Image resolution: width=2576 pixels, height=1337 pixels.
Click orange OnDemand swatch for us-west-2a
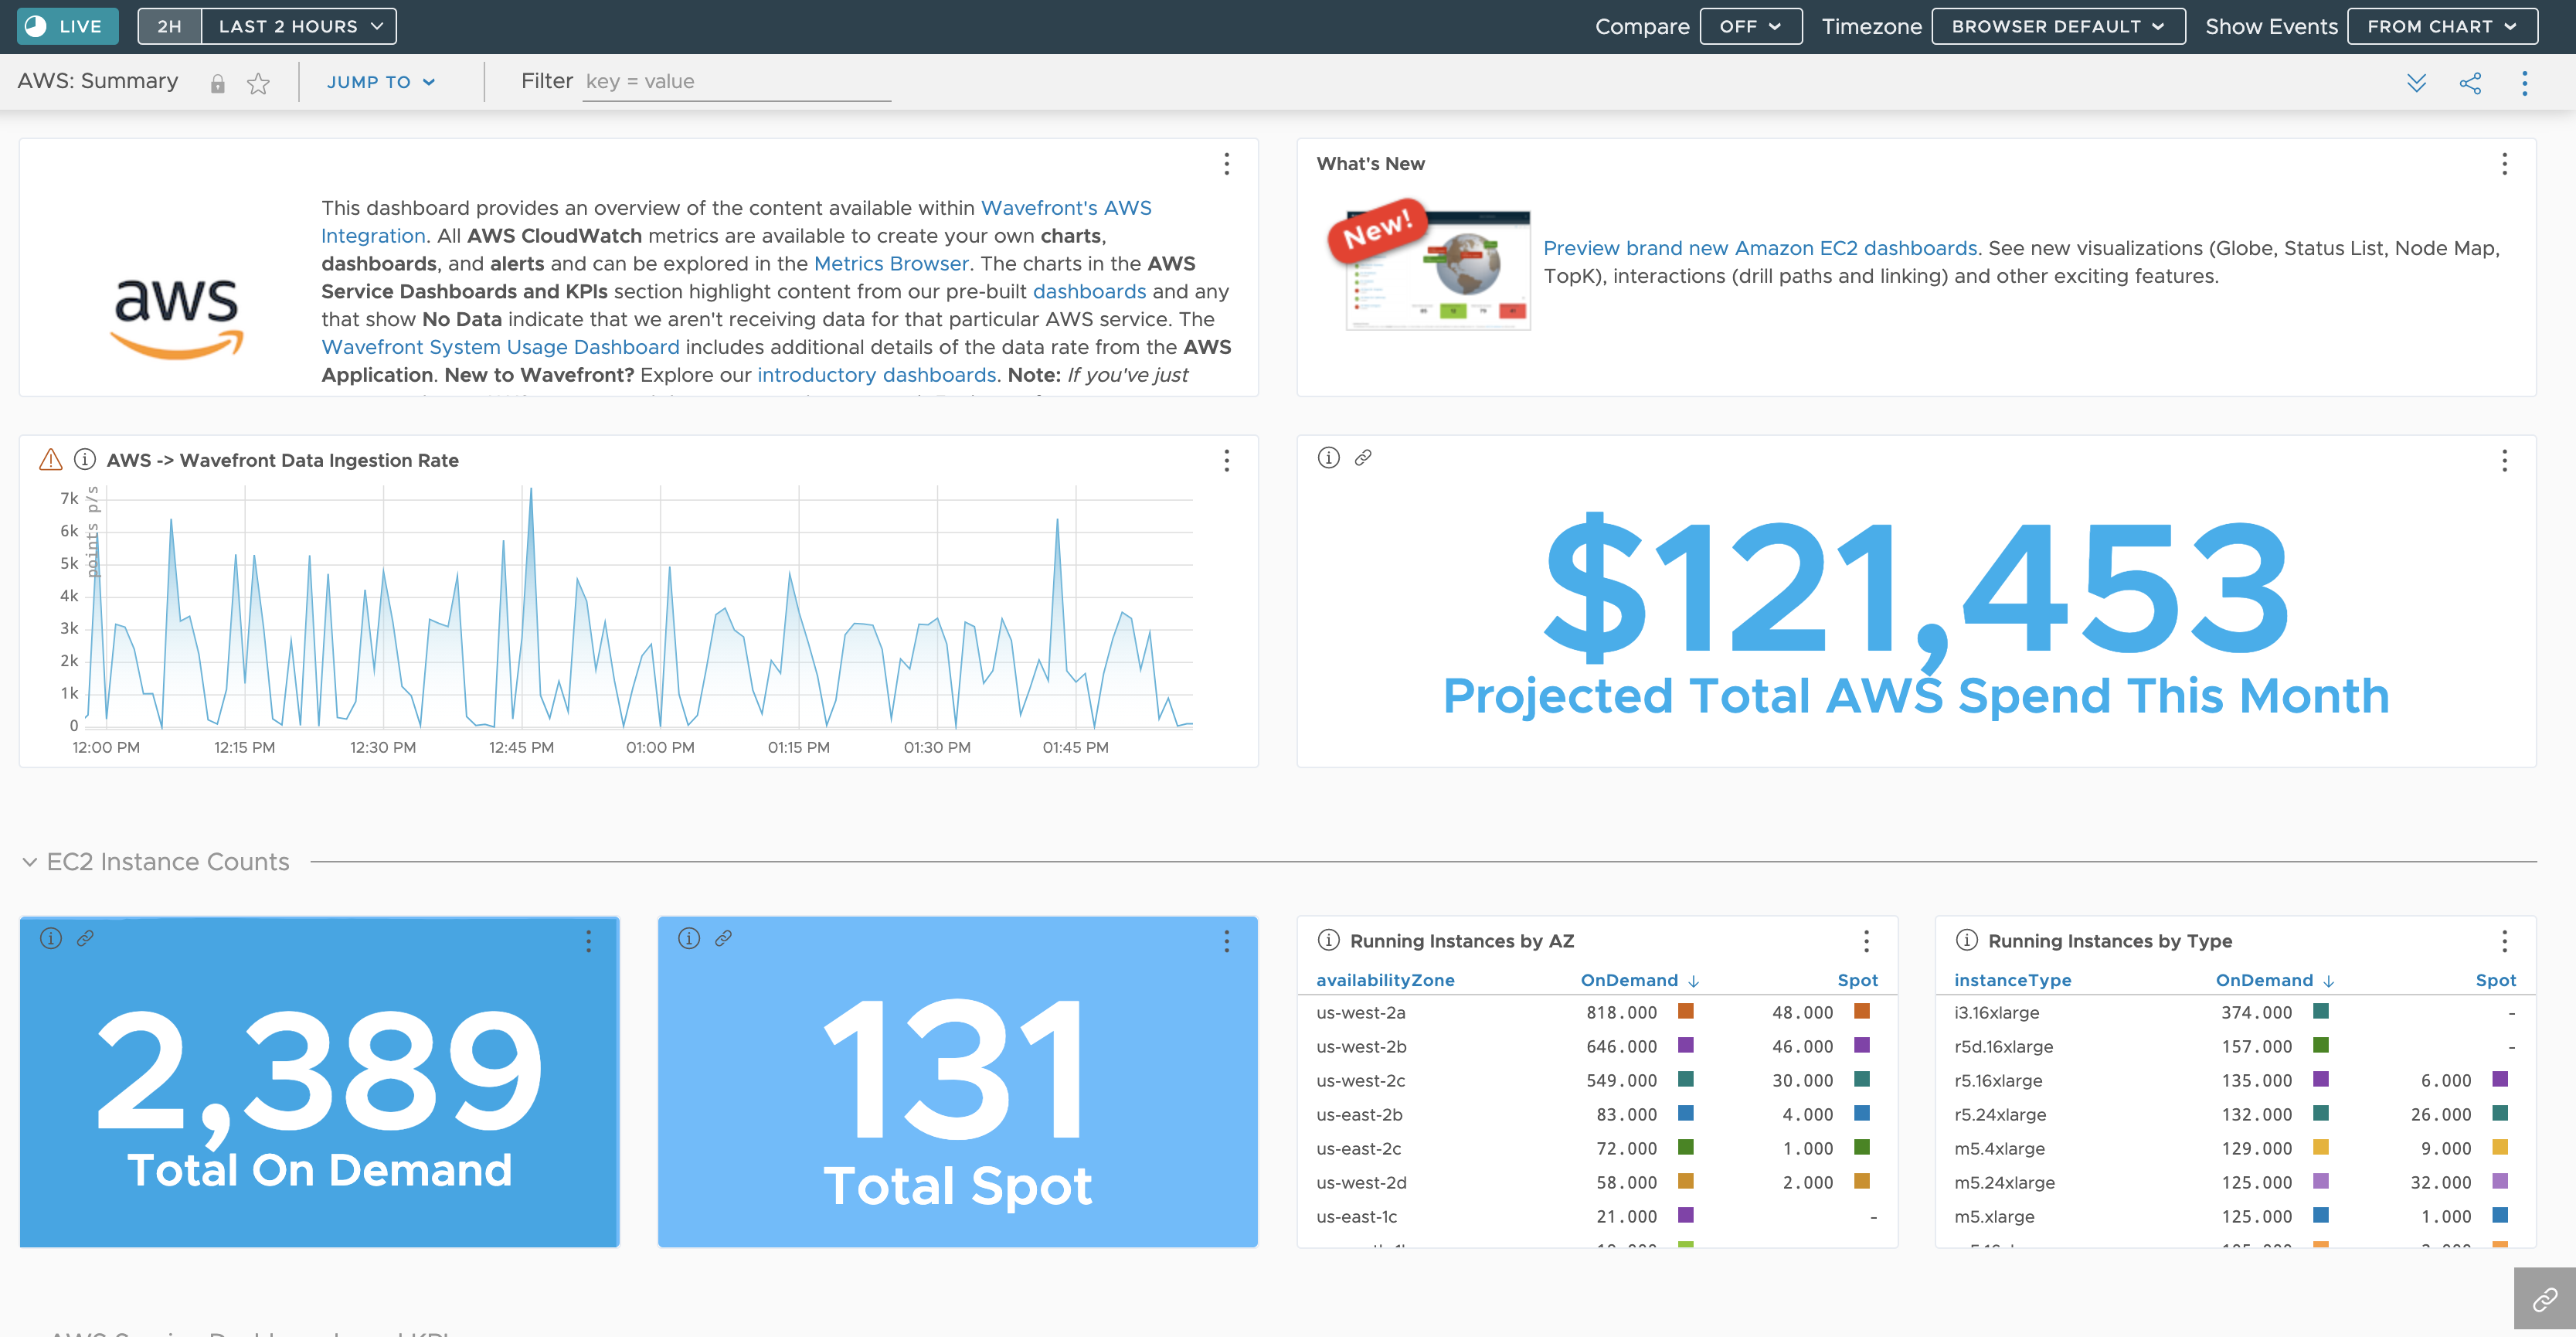(x=1685, y=1011)
